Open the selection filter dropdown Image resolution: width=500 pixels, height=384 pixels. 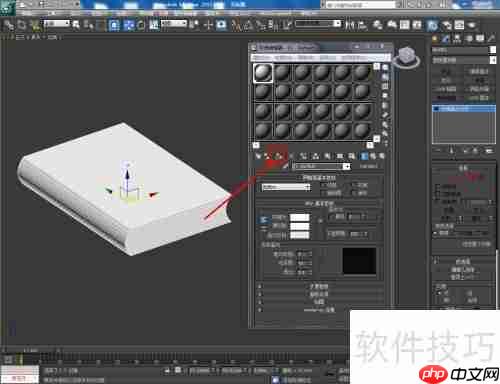point(57,23)
